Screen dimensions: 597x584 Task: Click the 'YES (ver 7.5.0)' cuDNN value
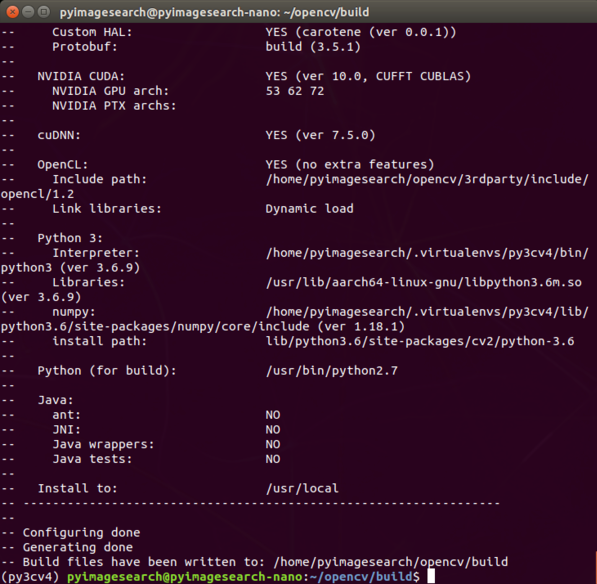[x=320, y=135]
